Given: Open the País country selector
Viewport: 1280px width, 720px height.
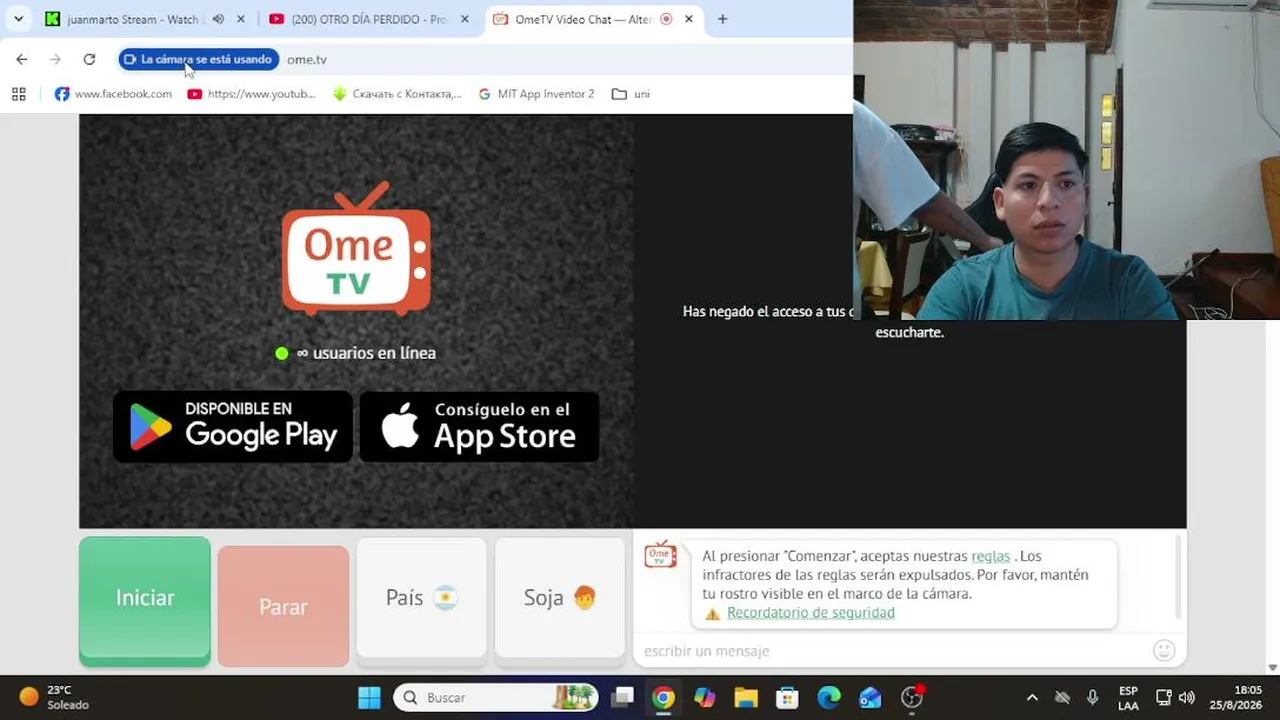Looking at the screenshot, I should point(421,599).
